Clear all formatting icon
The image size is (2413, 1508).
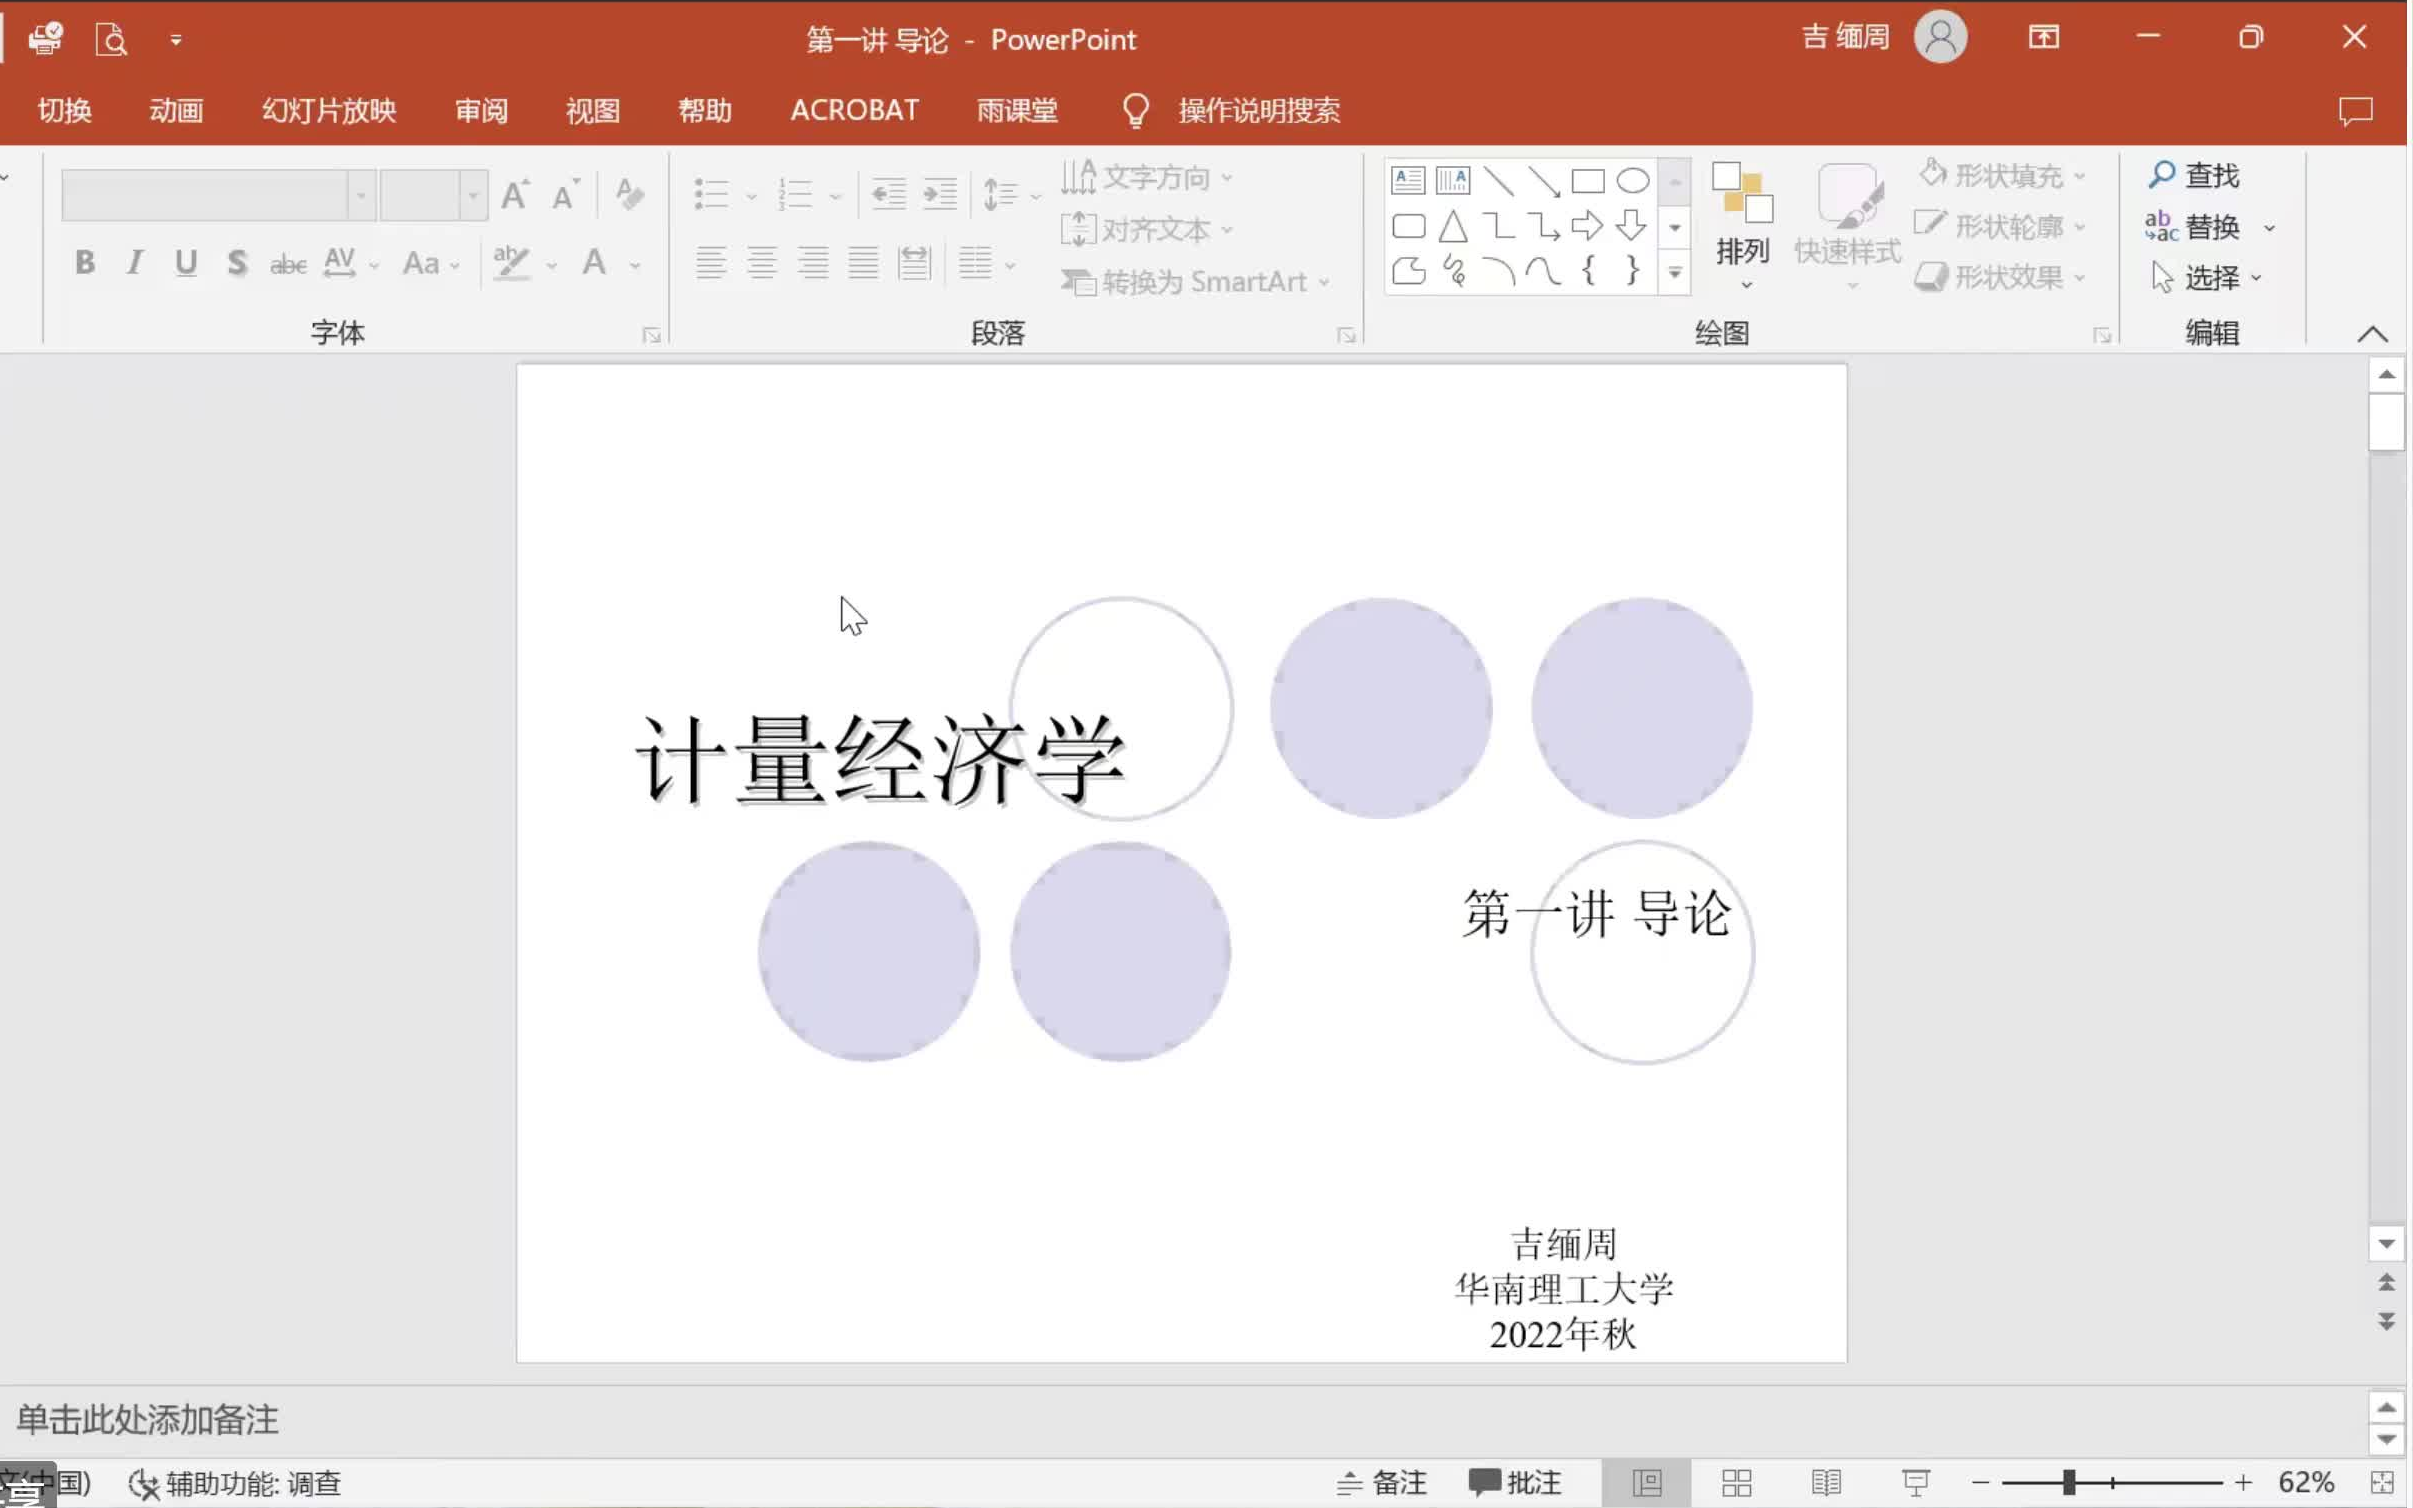pyautogui.click(x=629, y=194)
